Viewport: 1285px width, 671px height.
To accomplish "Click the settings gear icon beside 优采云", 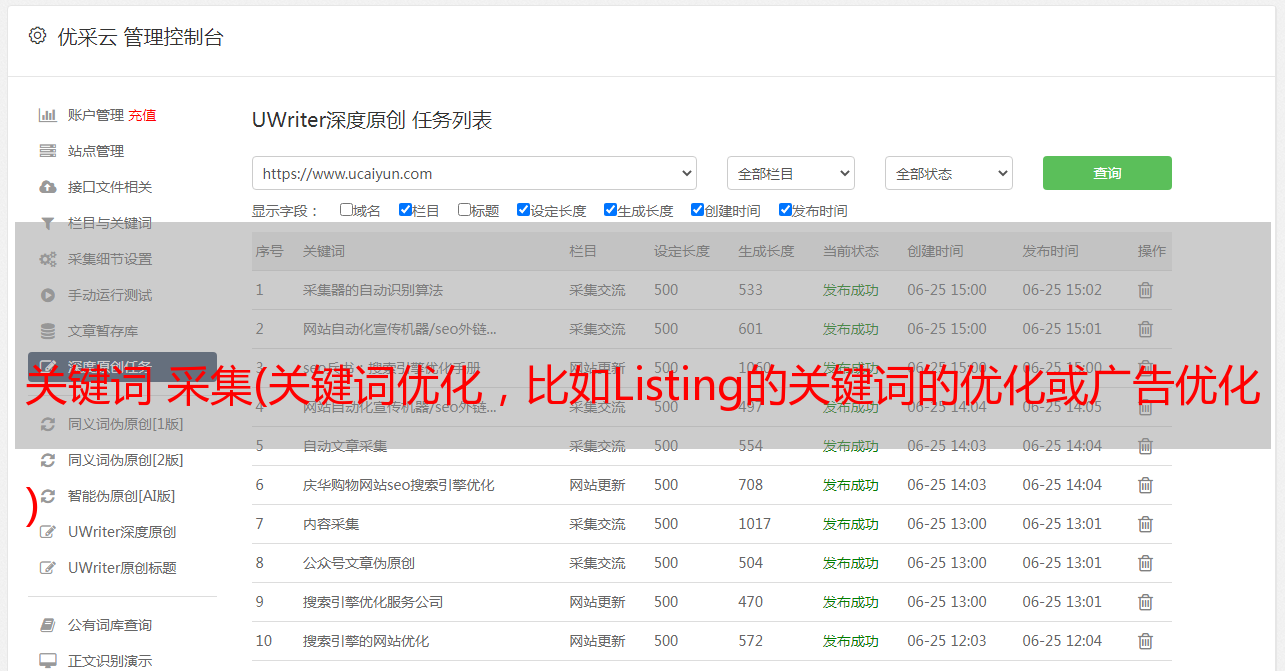I will coord(37,36).
